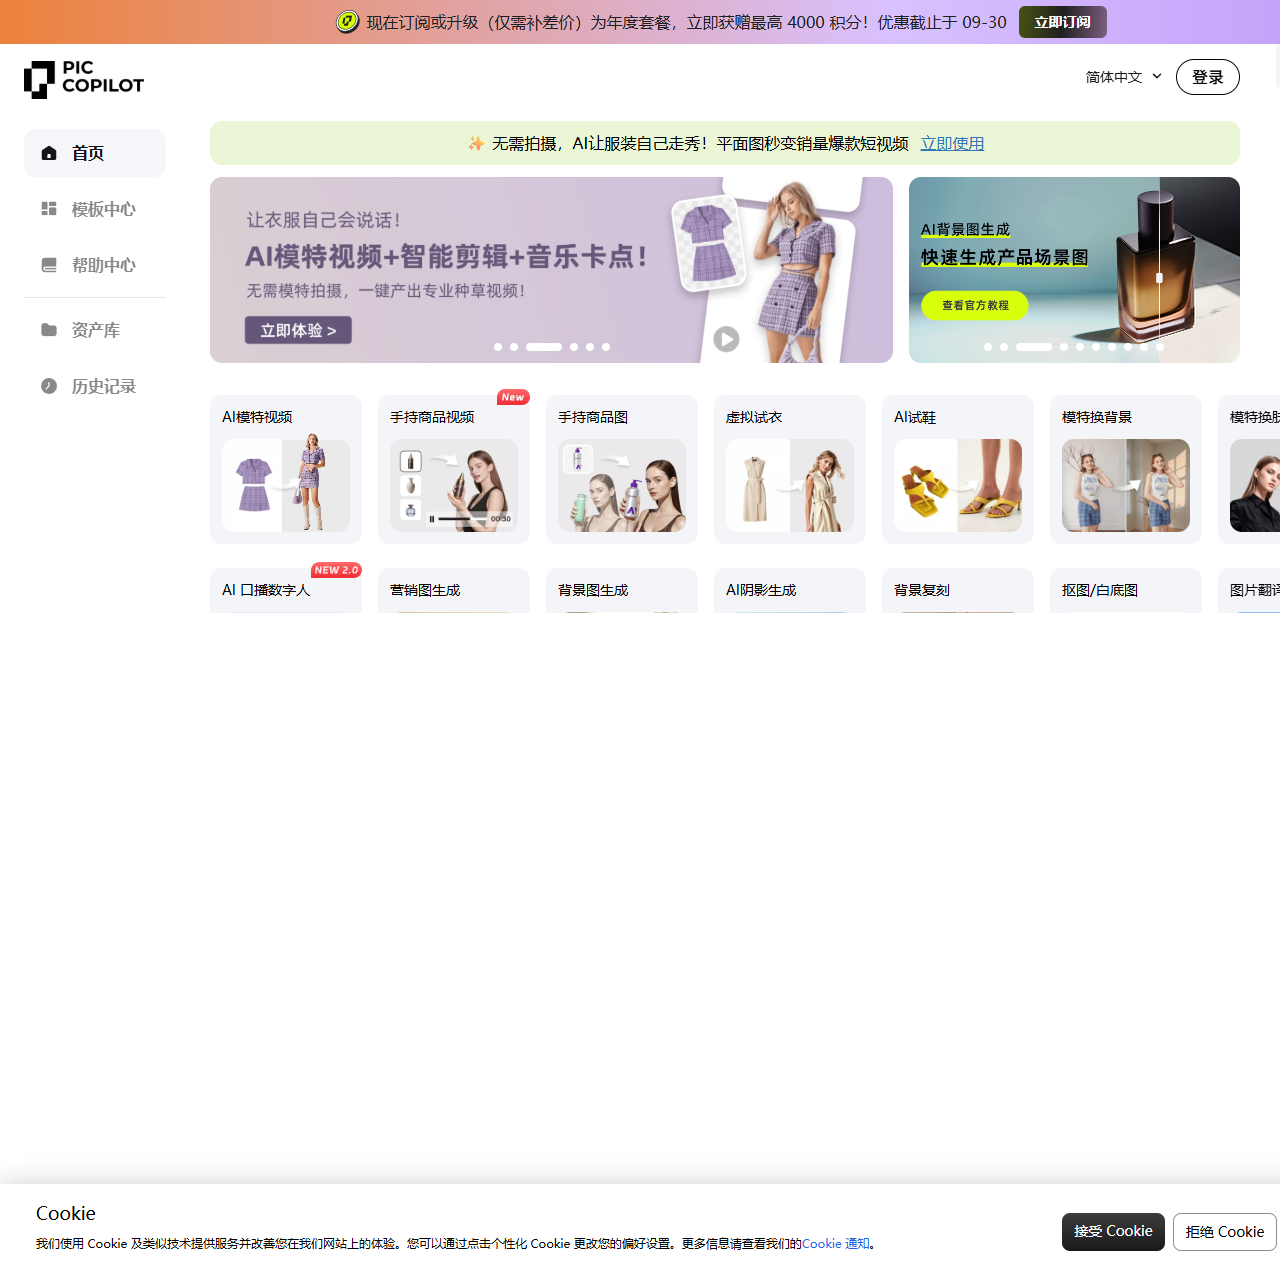This screenshot has height=1280, width=1280.
Task: Open the 首页 home sidebar item
Action: tap(95, 153)
